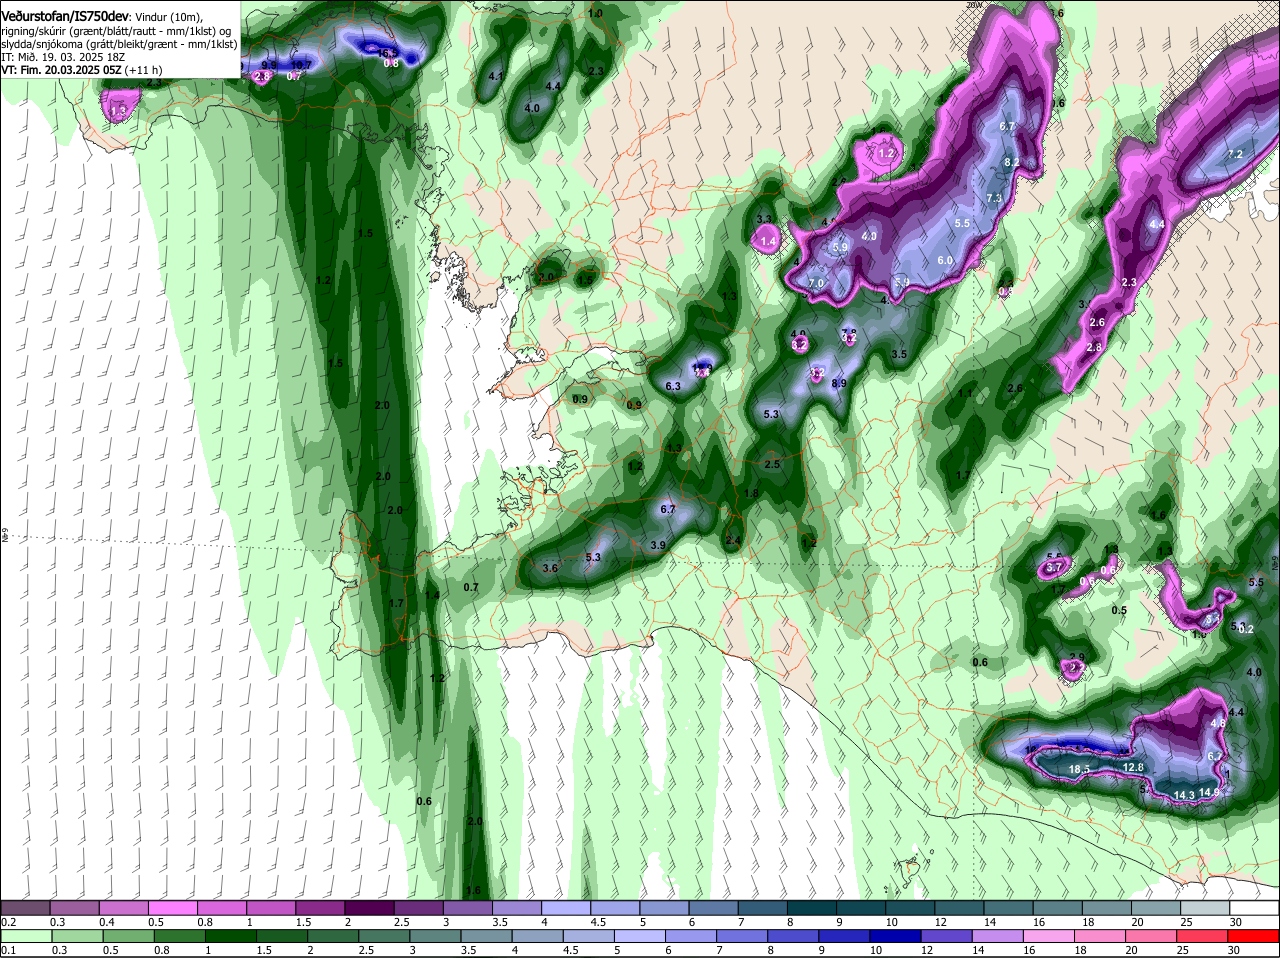1280x958 pixels.
Task: Select rain legend swatch between 2.5 and 3
Action: point(384,936)
